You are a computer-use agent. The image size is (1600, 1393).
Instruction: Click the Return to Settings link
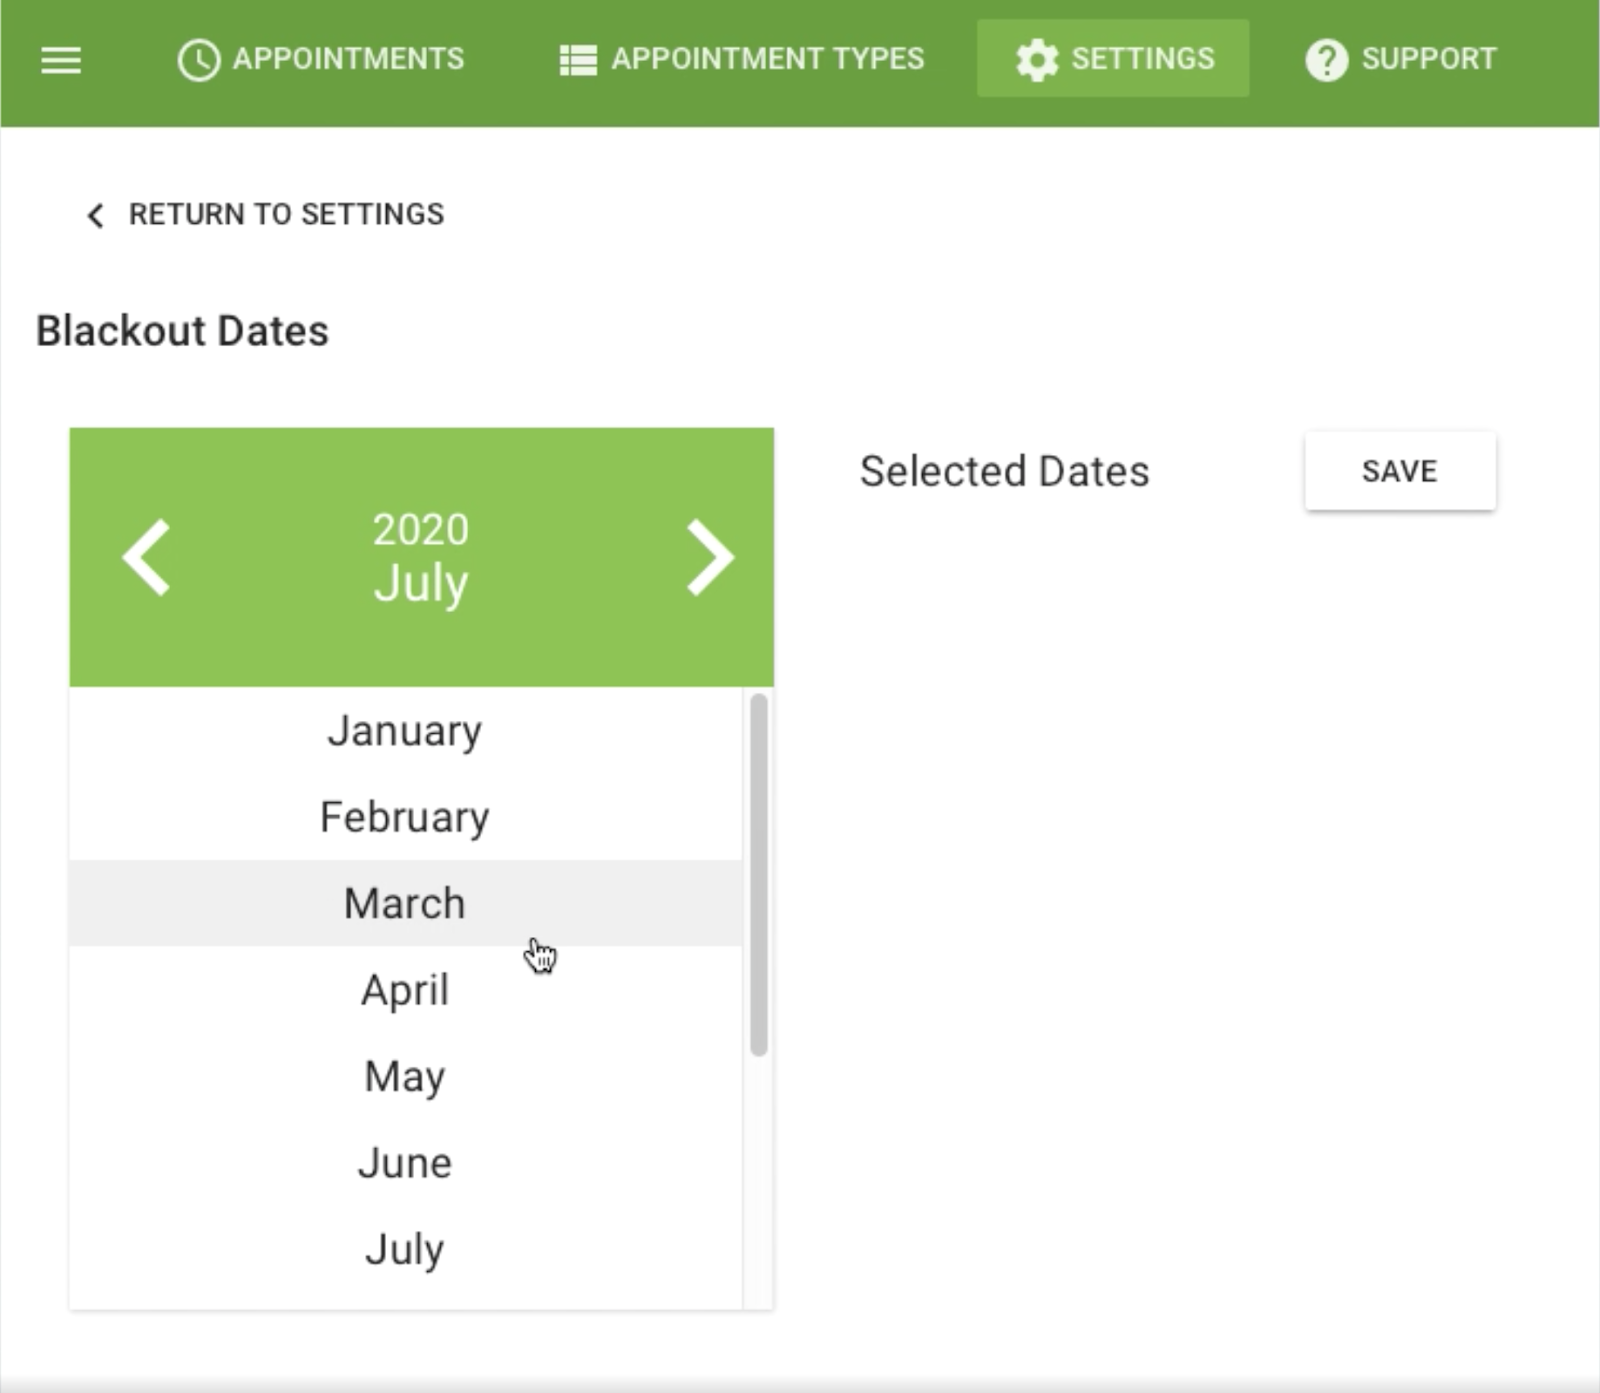pyautogui.click(x=266, y=214)
